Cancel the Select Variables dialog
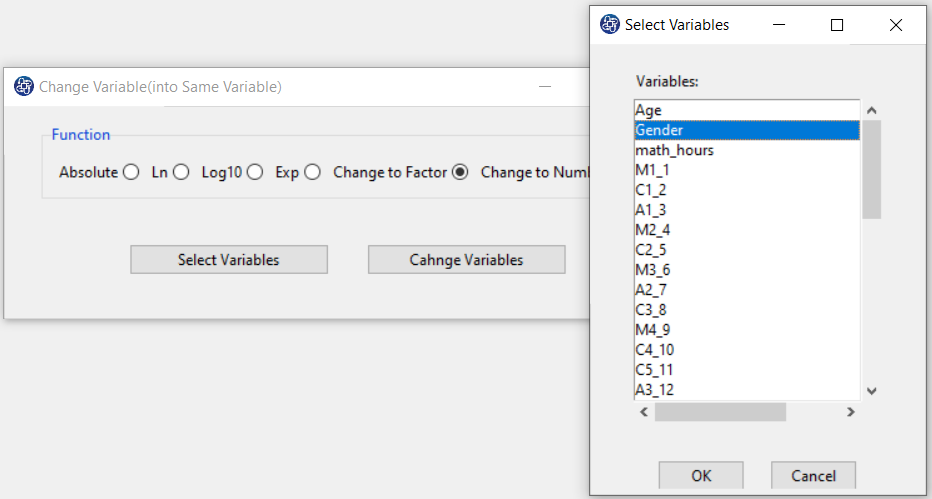Viewport: 932px width, 499px height. pyautogui.click(x=813, y=476)
